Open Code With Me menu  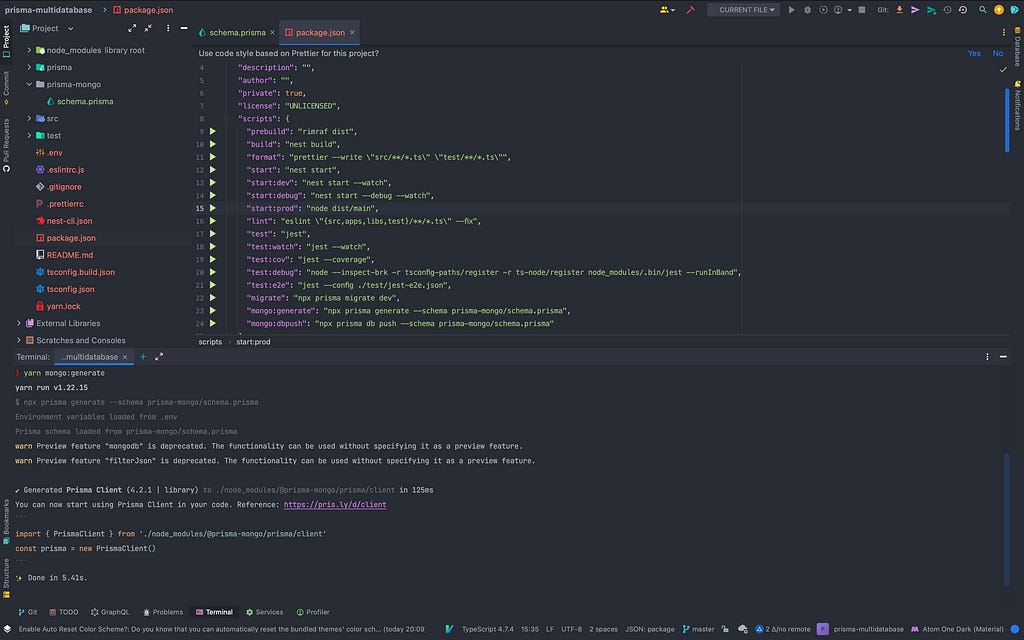coord(667,10)
